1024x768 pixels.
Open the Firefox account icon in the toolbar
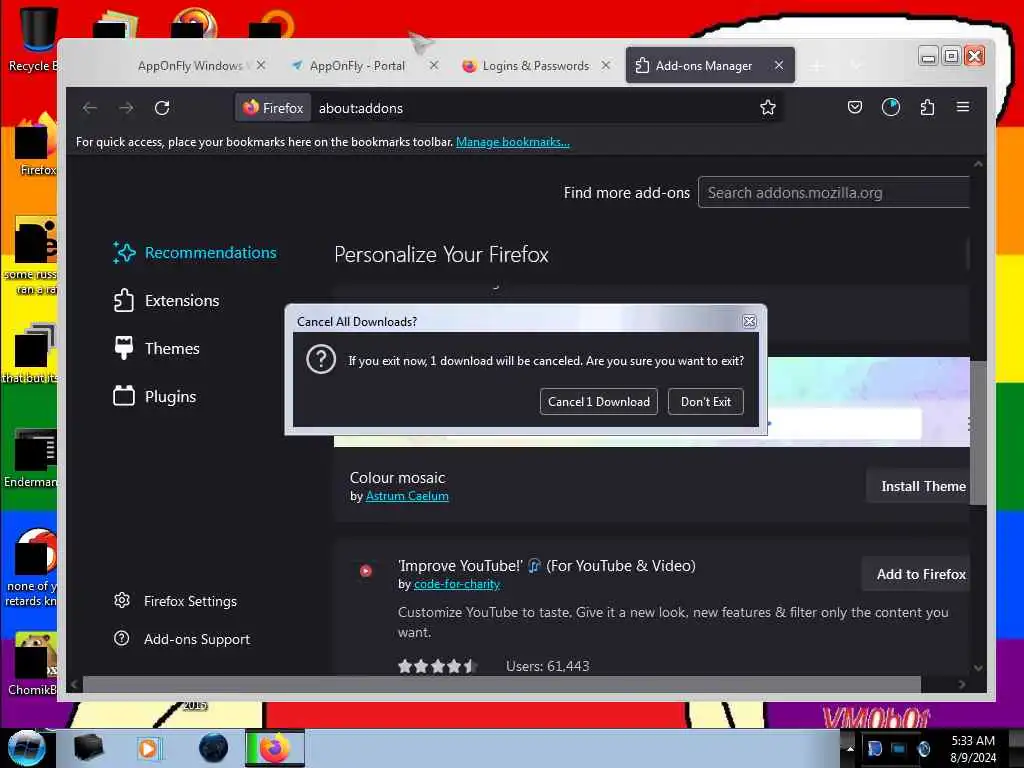[891, 107]
